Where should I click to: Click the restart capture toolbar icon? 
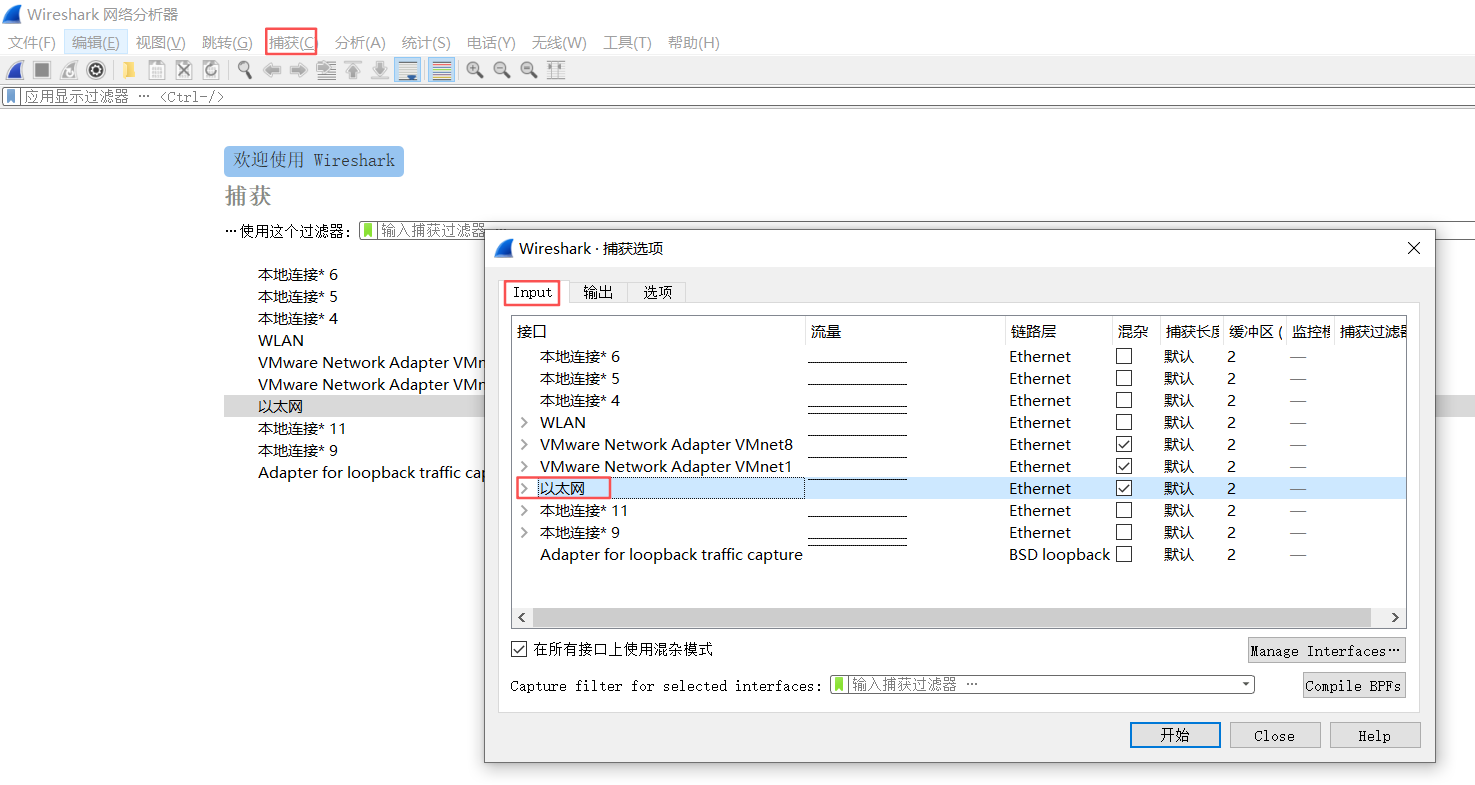[x=69, y=70]
